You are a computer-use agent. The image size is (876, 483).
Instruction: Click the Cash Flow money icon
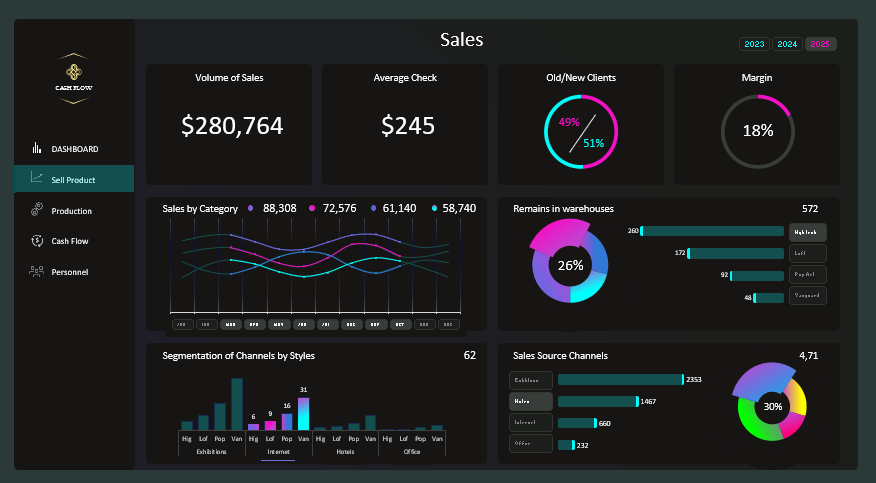click(36, 241)
